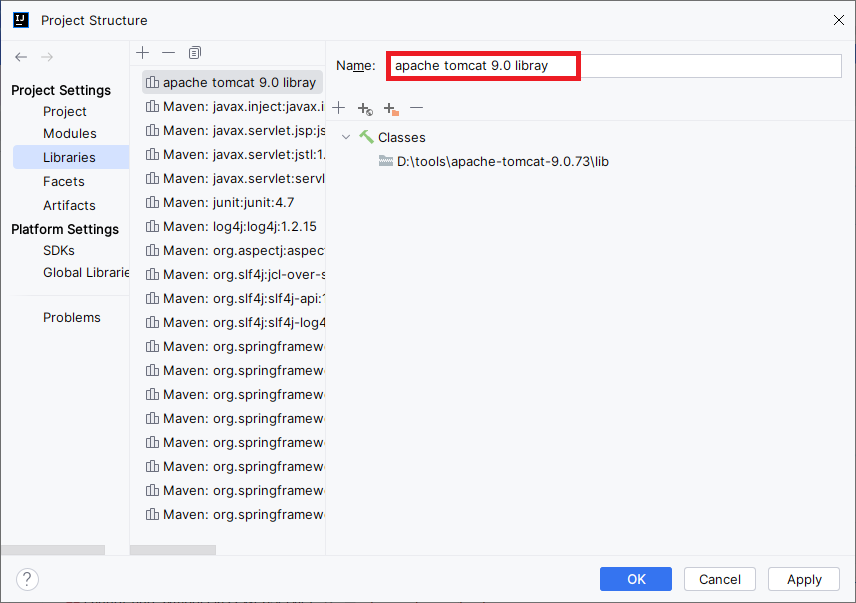856x603 pixels.
Task: Open Project settings page
Action: coord(64,111)
